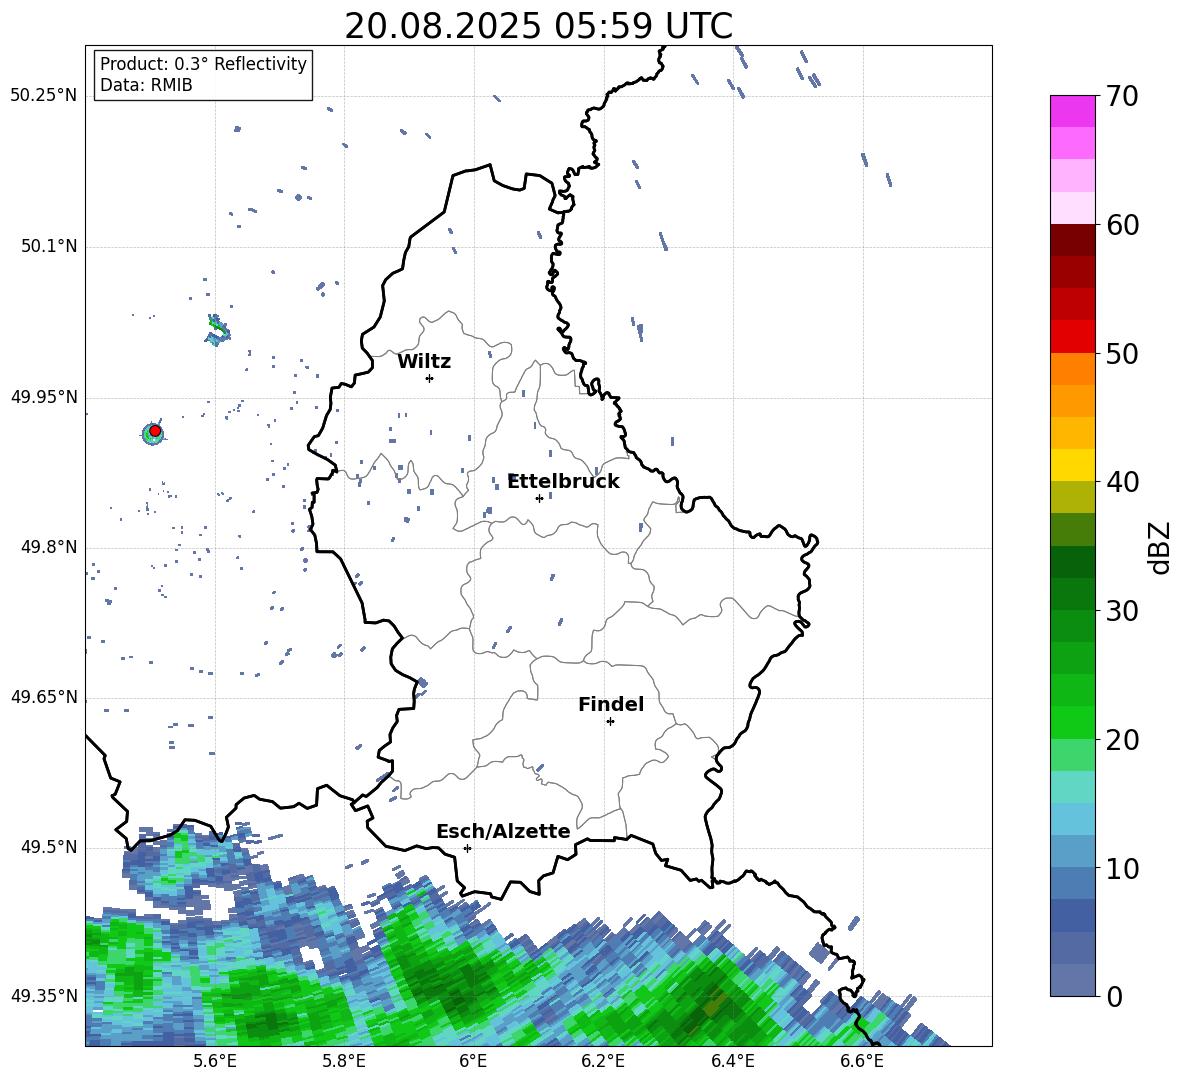Image resolution: width=1184 pixels, height=1081 pixels.
Task: Click the 50.1°N latitude label
Action: click(49, 247)
